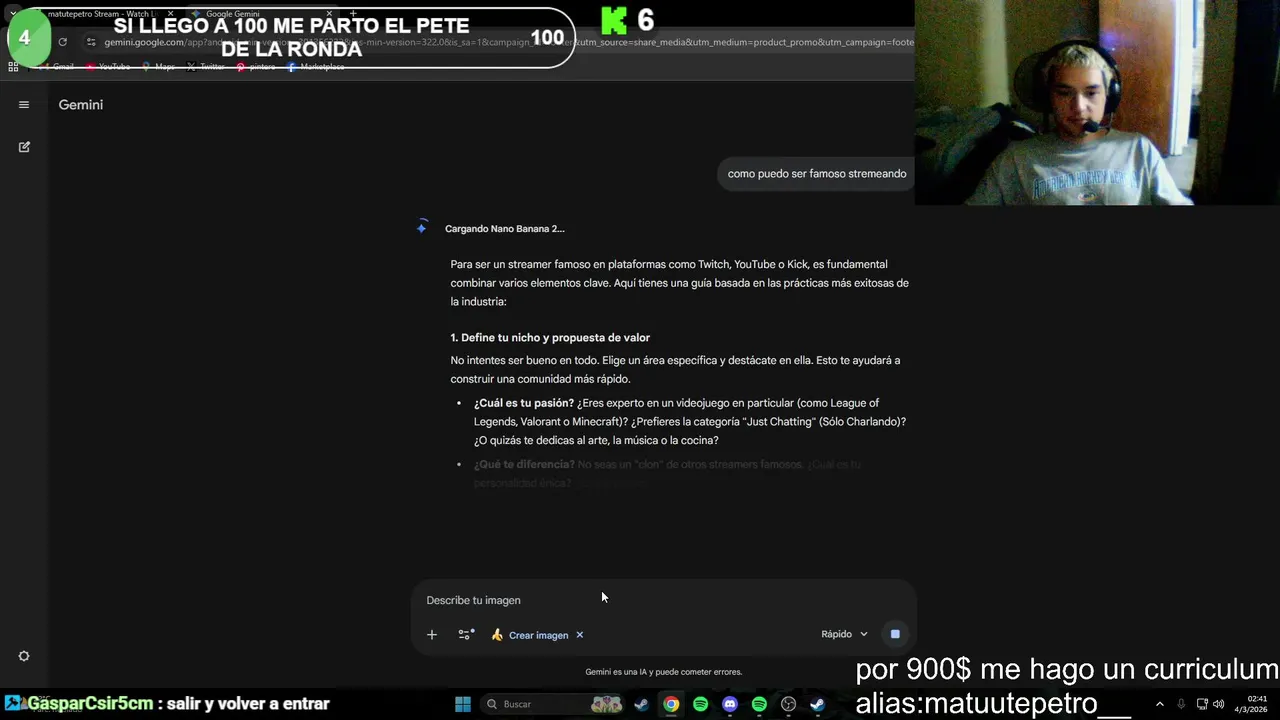Click the Gemini sparkle loading icon
1280x720 pixels.
pyautogui.click(x=421, y=228)
